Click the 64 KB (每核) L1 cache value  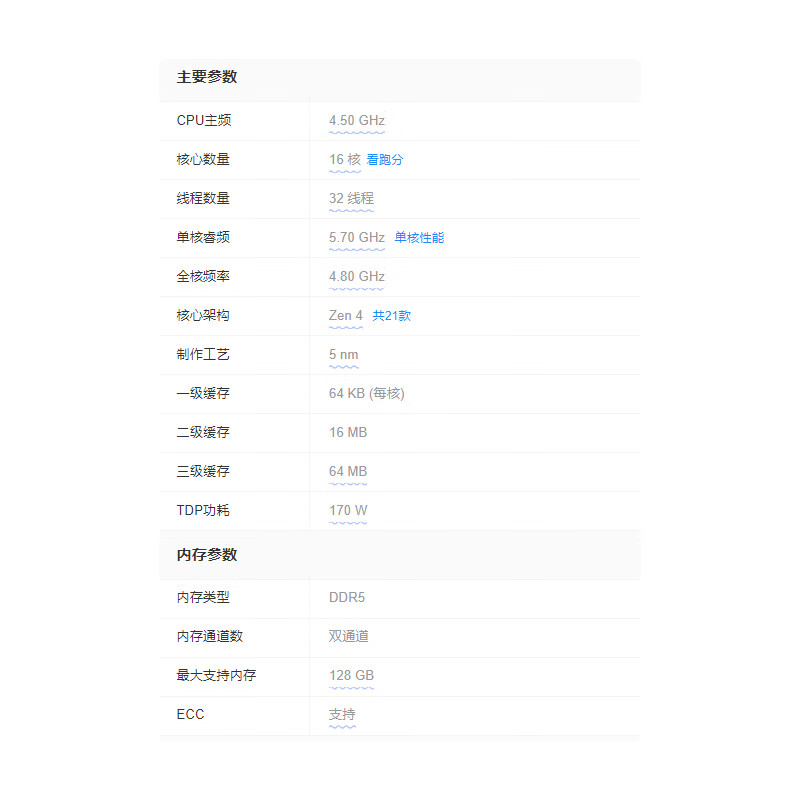tap(367, 393)
